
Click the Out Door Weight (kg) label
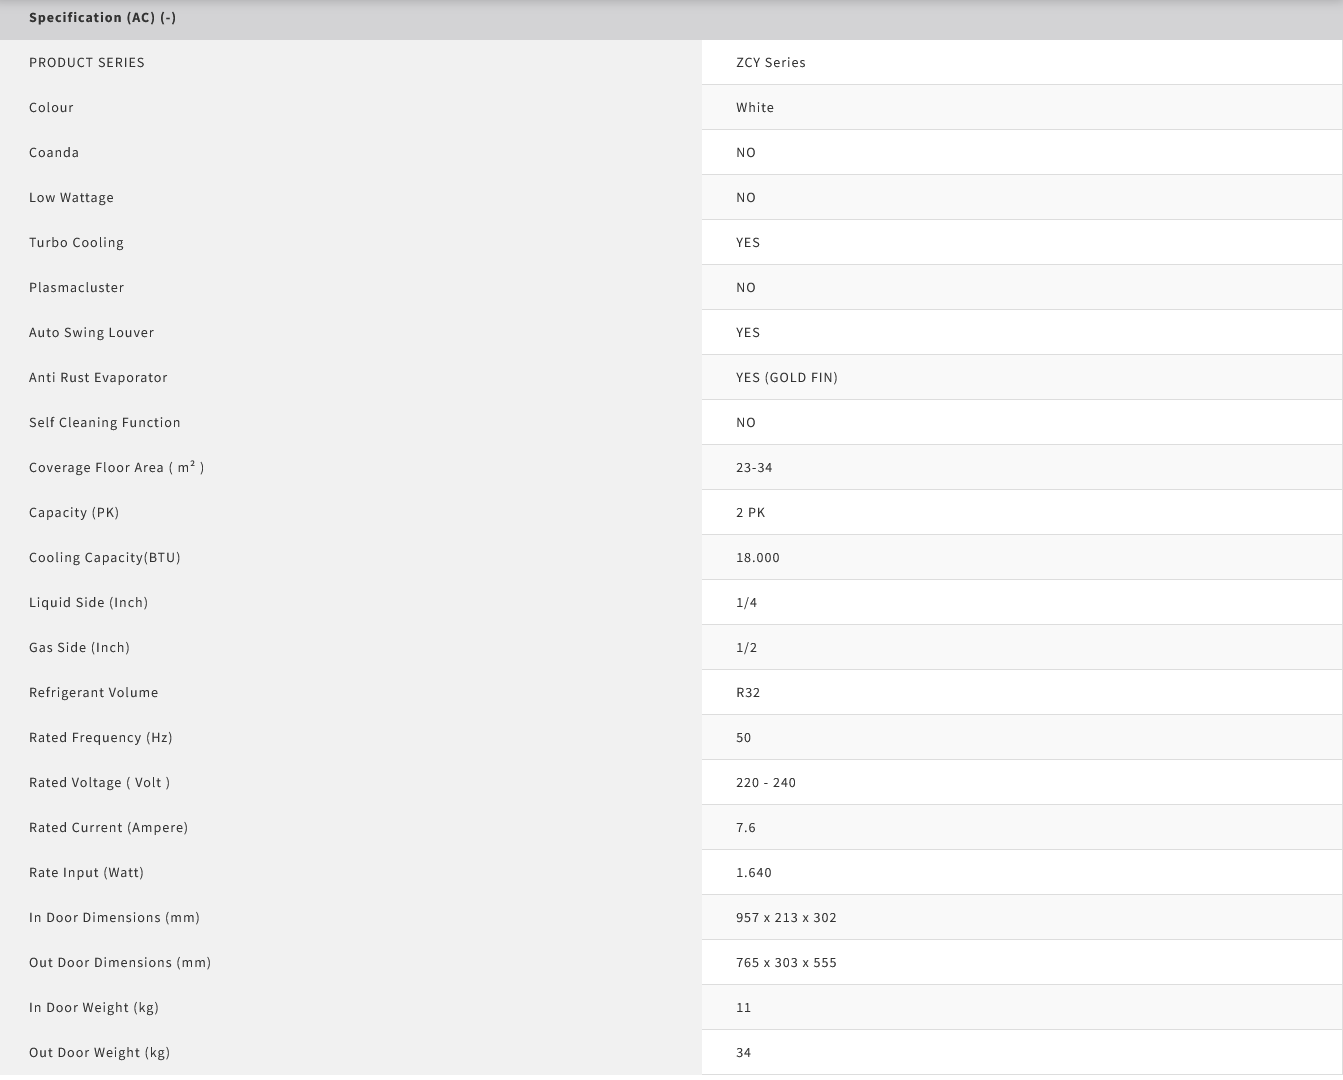(99, 1052)
